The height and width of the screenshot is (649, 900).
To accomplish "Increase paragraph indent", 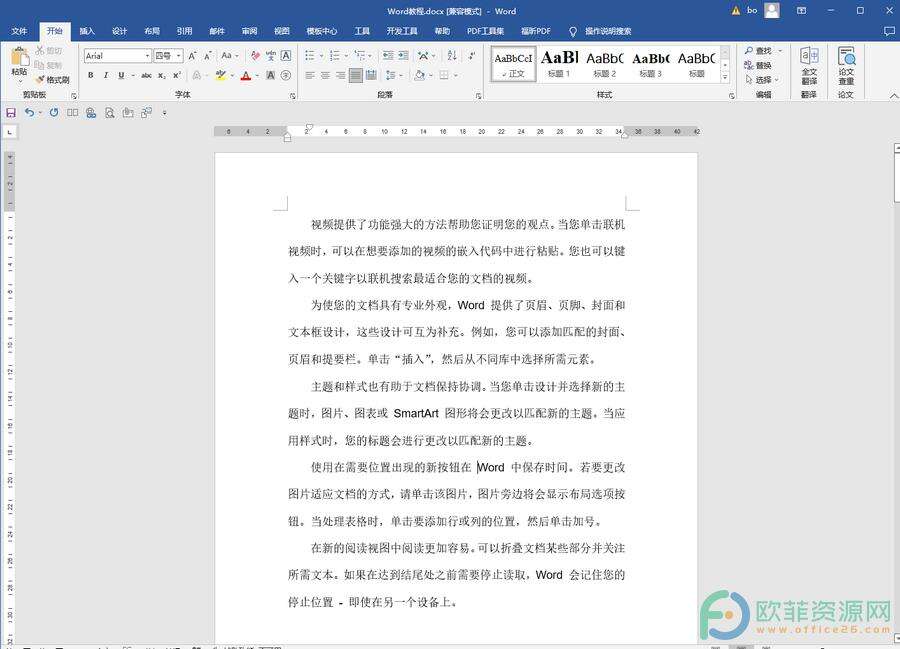I will point(404,56).
